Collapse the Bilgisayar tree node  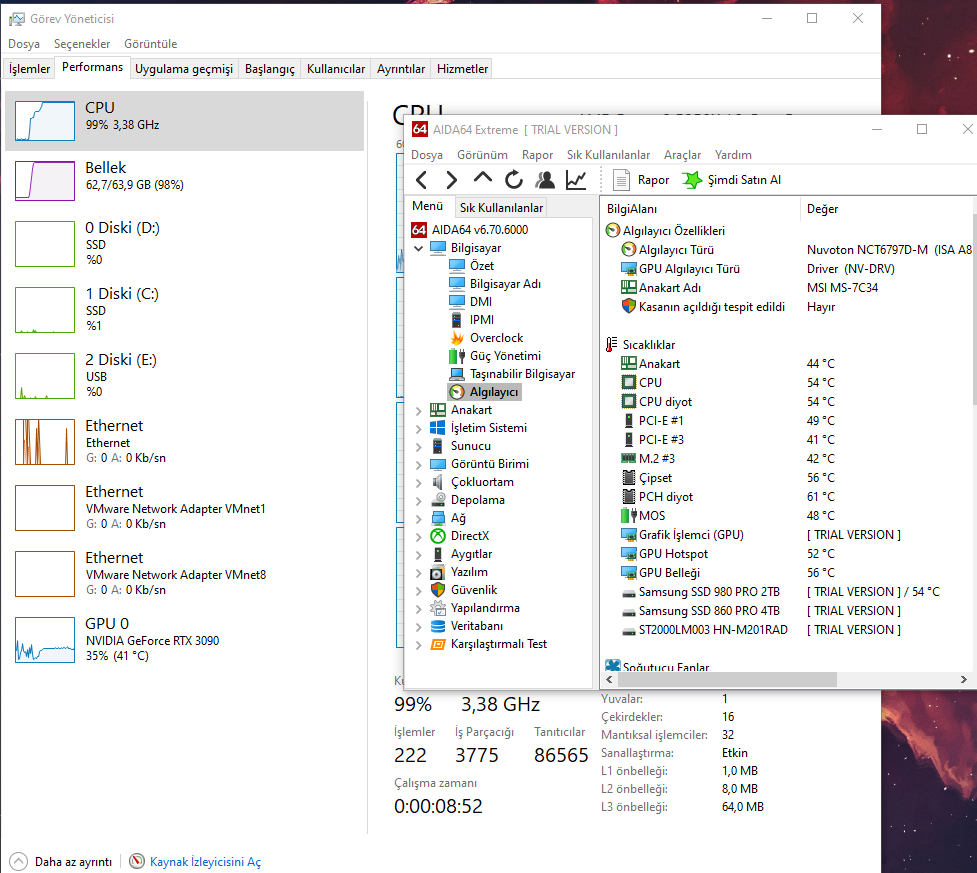coord(419,248)
